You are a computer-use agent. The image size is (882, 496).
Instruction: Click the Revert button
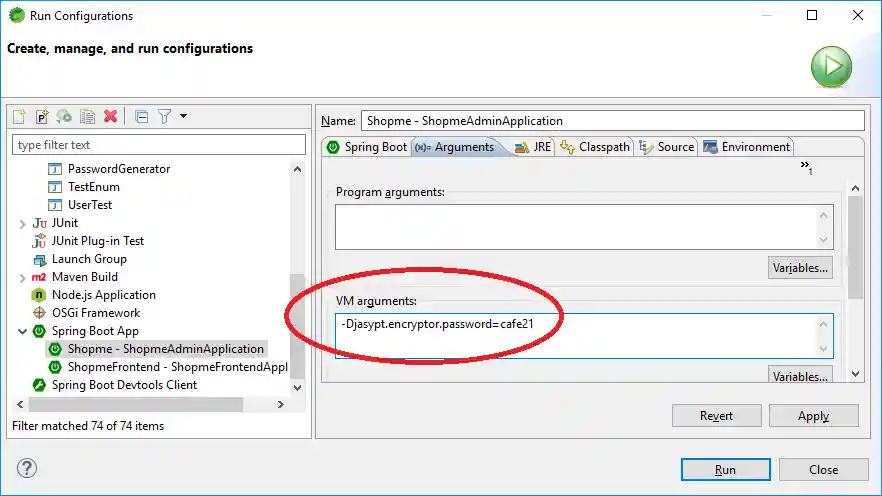click(717, 416)
